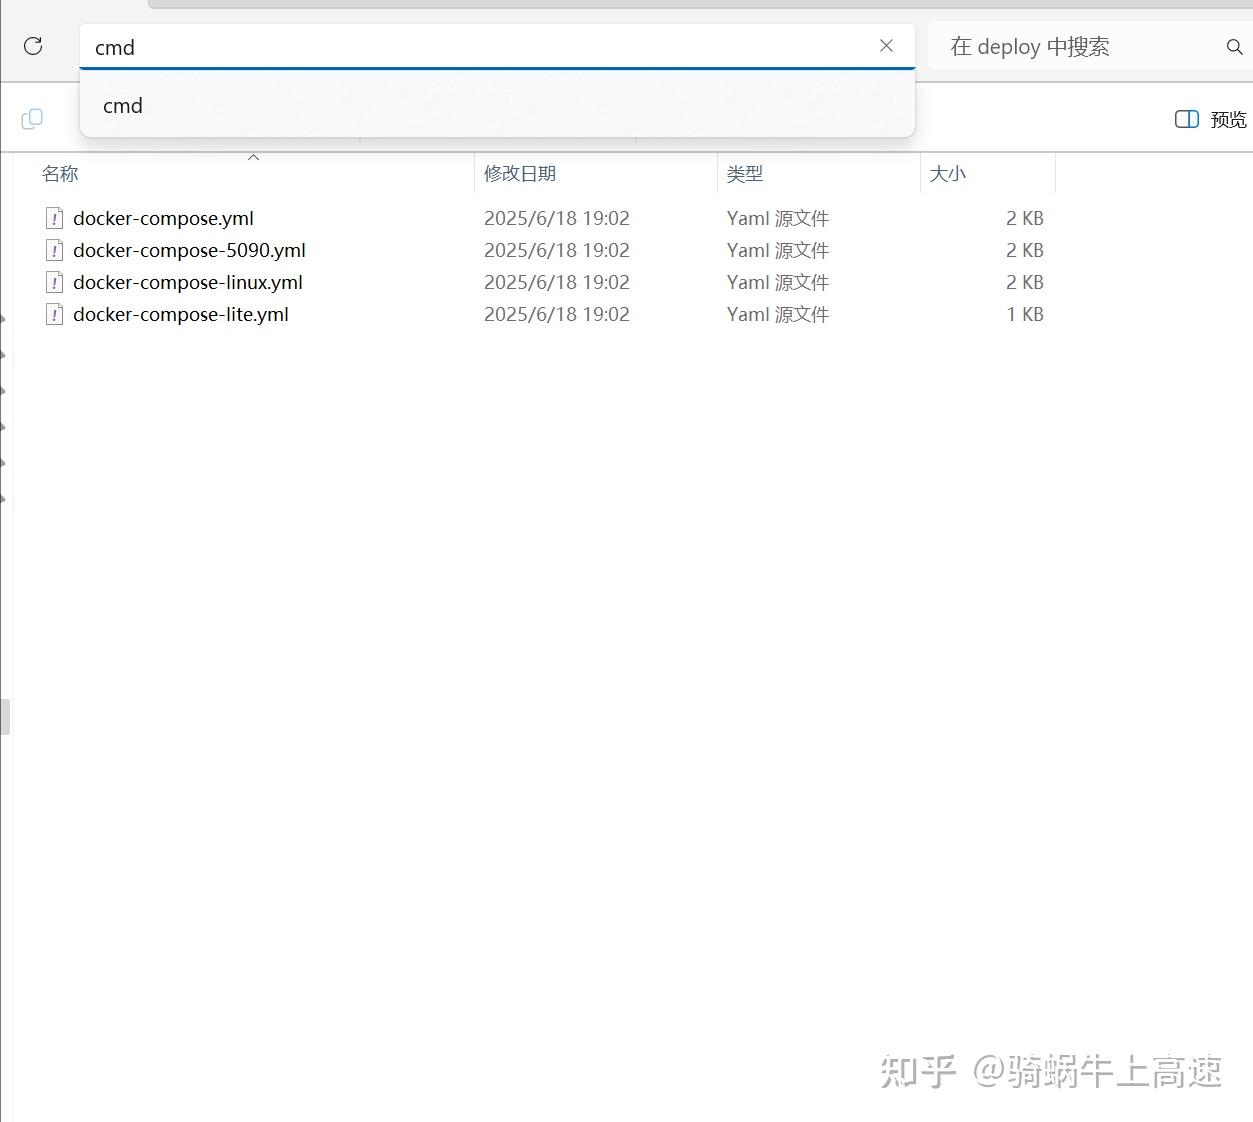The width and height of the screenshot is (1253, 1122).
Task: Click the Yaml 源文件 type of docker-compose-lite.yml
Action: tap(778, 315)
